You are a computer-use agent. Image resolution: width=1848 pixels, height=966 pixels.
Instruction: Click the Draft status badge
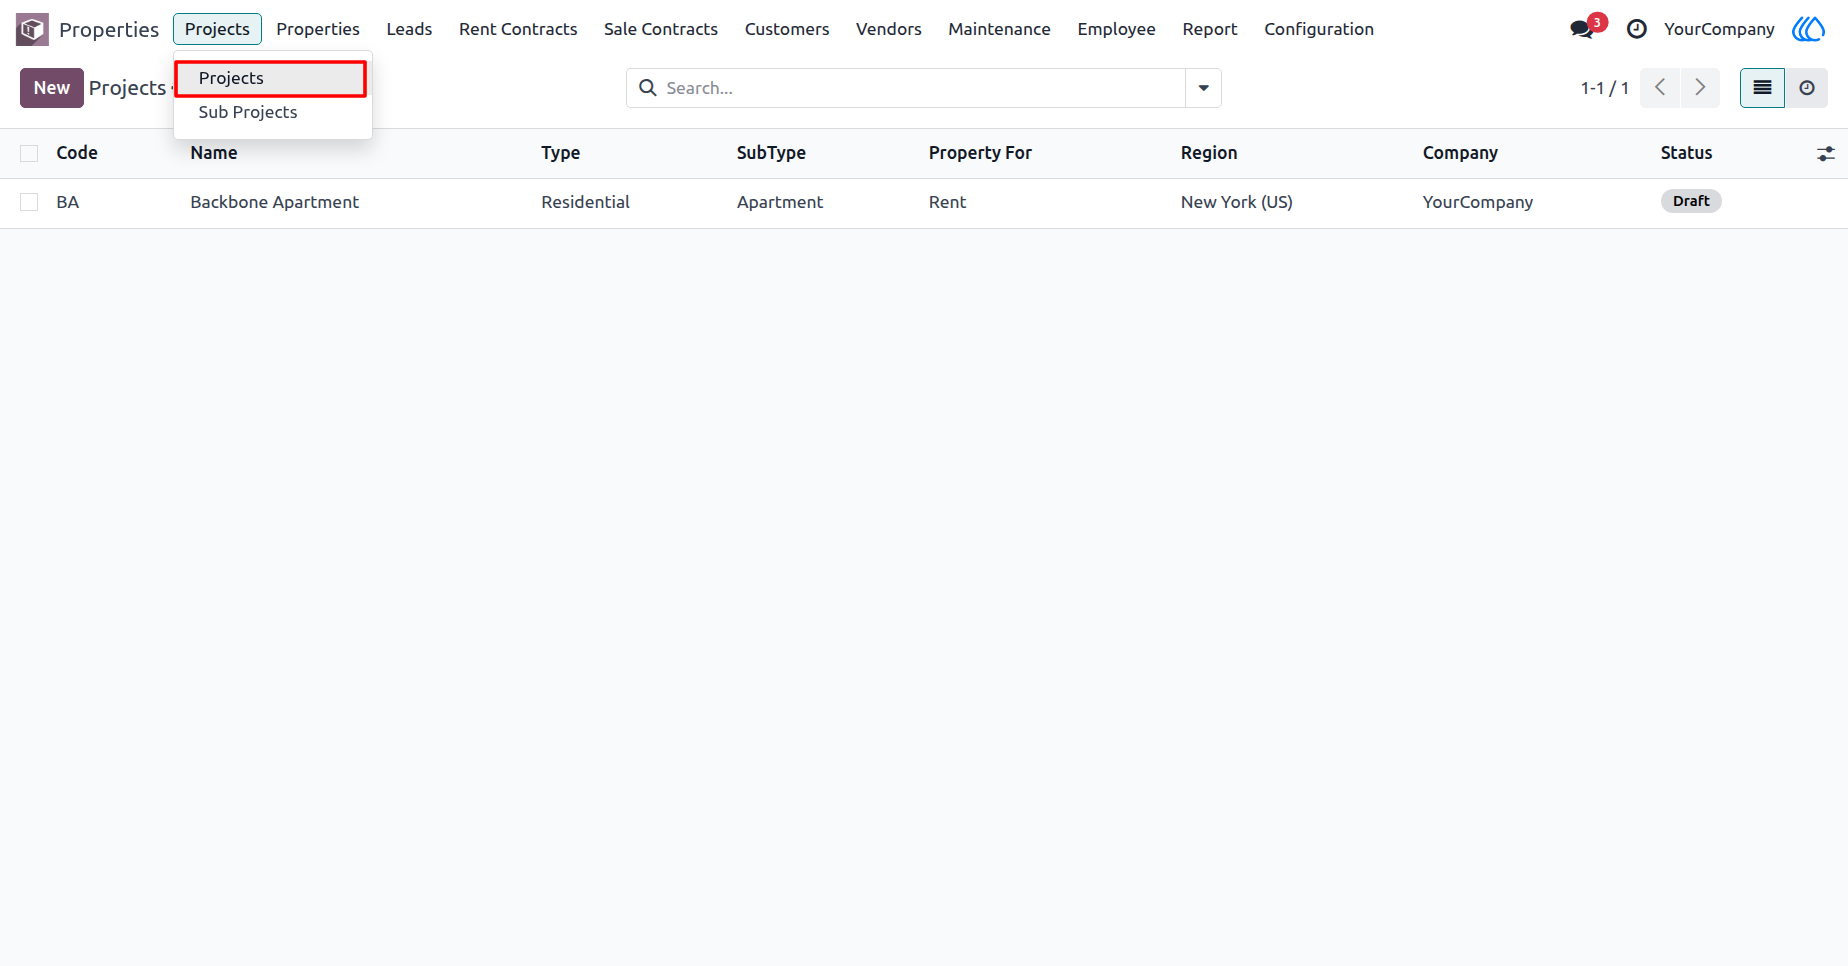[x=1691, y=201]
